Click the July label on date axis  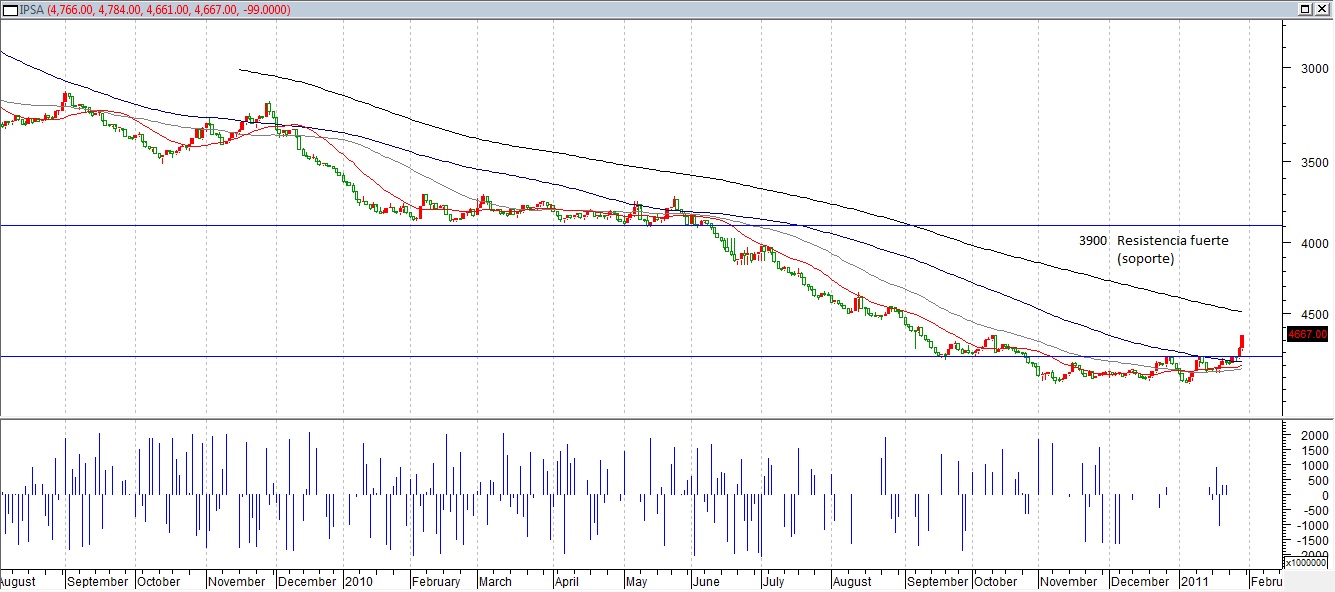pos(773,582)
